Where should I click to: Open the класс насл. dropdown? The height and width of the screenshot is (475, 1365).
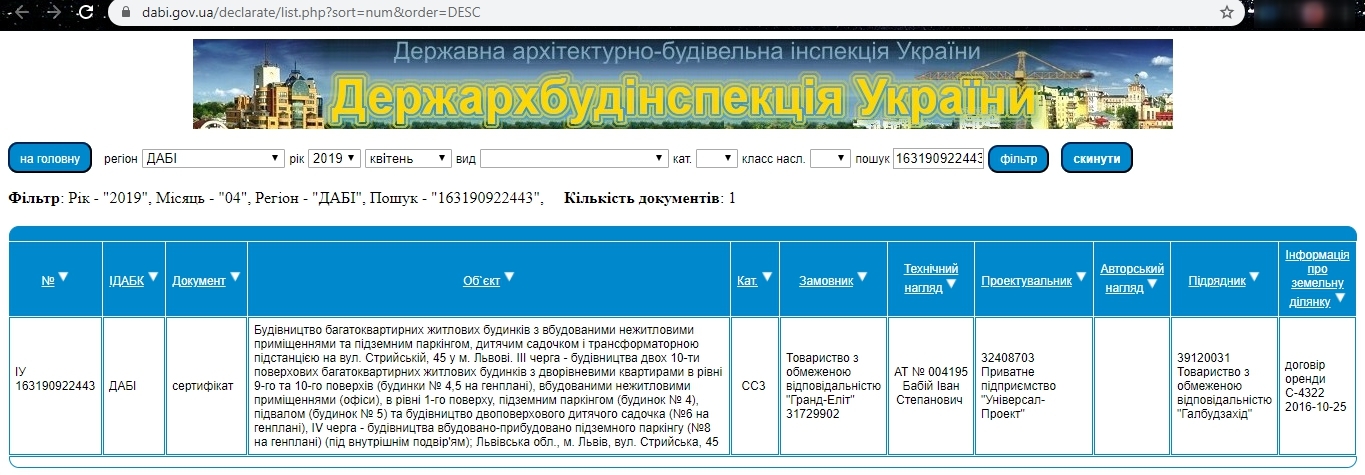click(830, 158)
